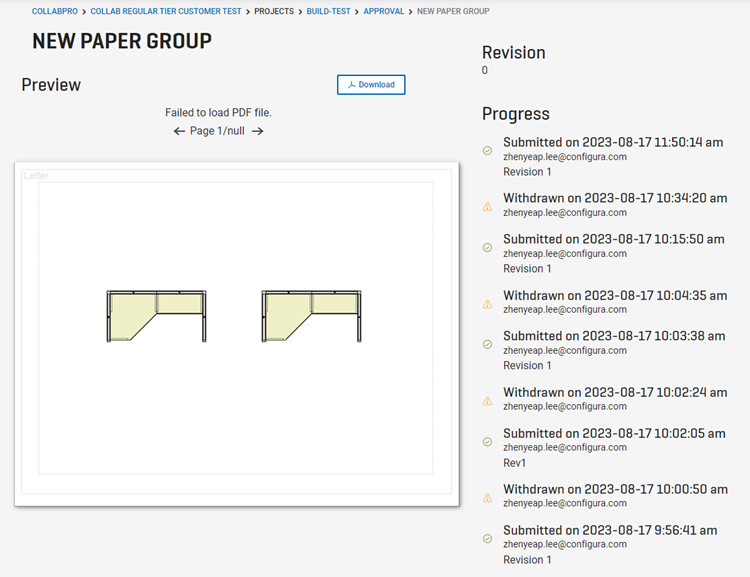Click the 'Page 1/null' indicator

click(x=217, y=131)
